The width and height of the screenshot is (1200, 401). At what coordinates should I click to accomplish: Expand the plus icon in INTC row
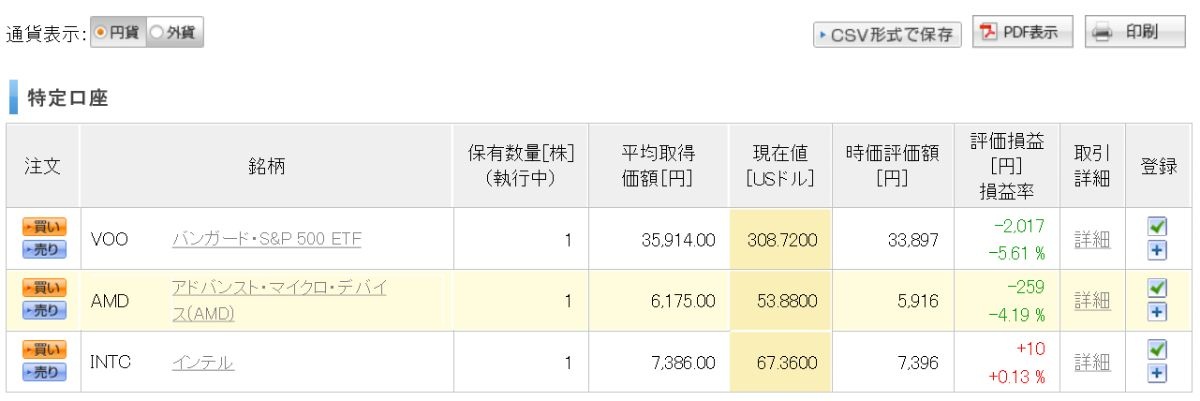(x=1158, y=373)
